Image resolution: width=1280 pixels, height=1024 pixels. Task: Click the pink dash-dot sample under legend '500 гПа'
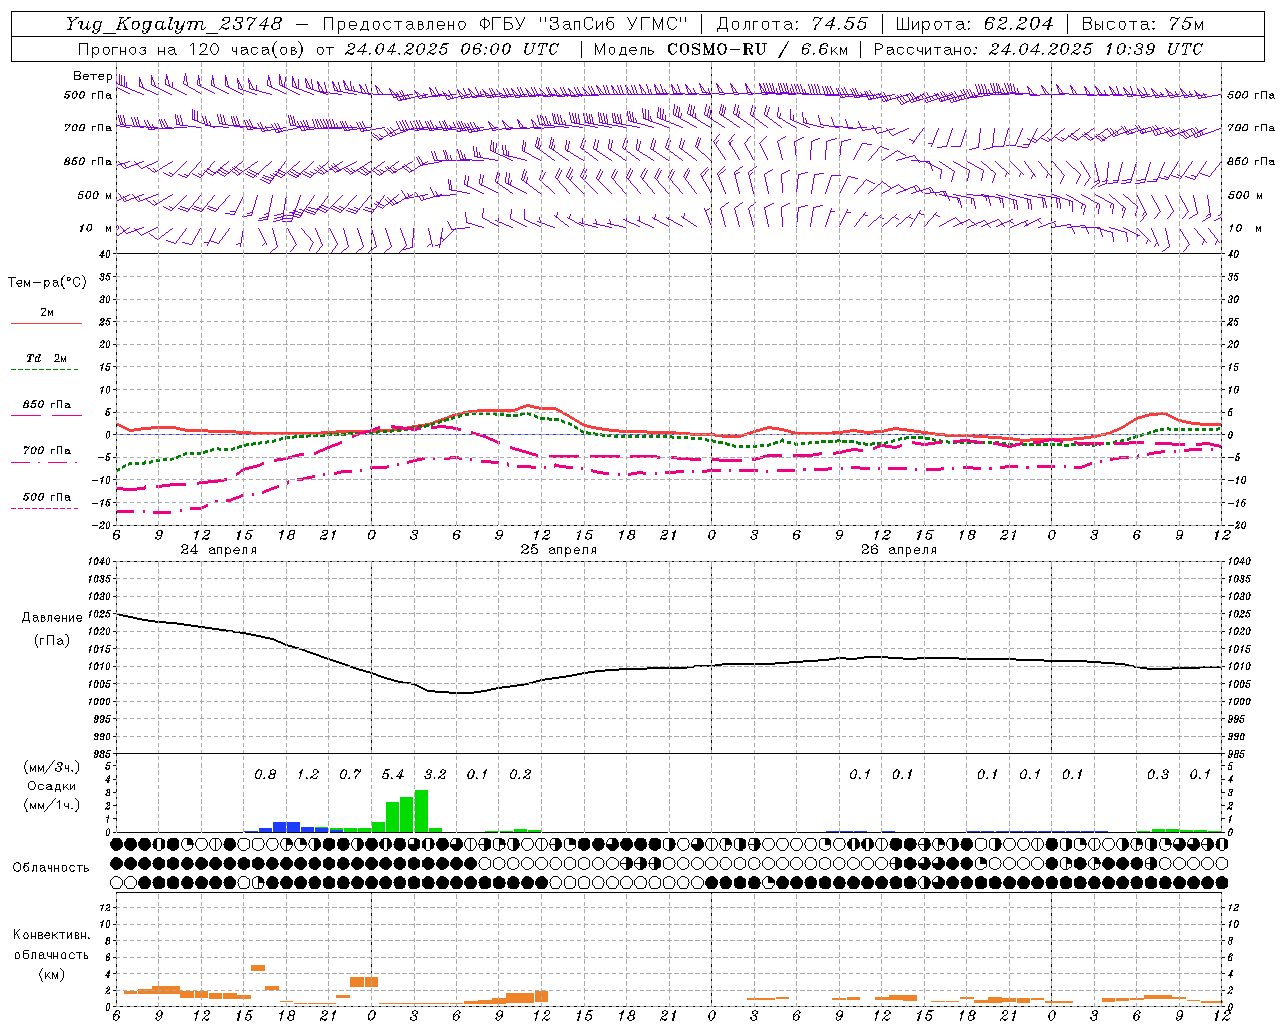(46, 508)
